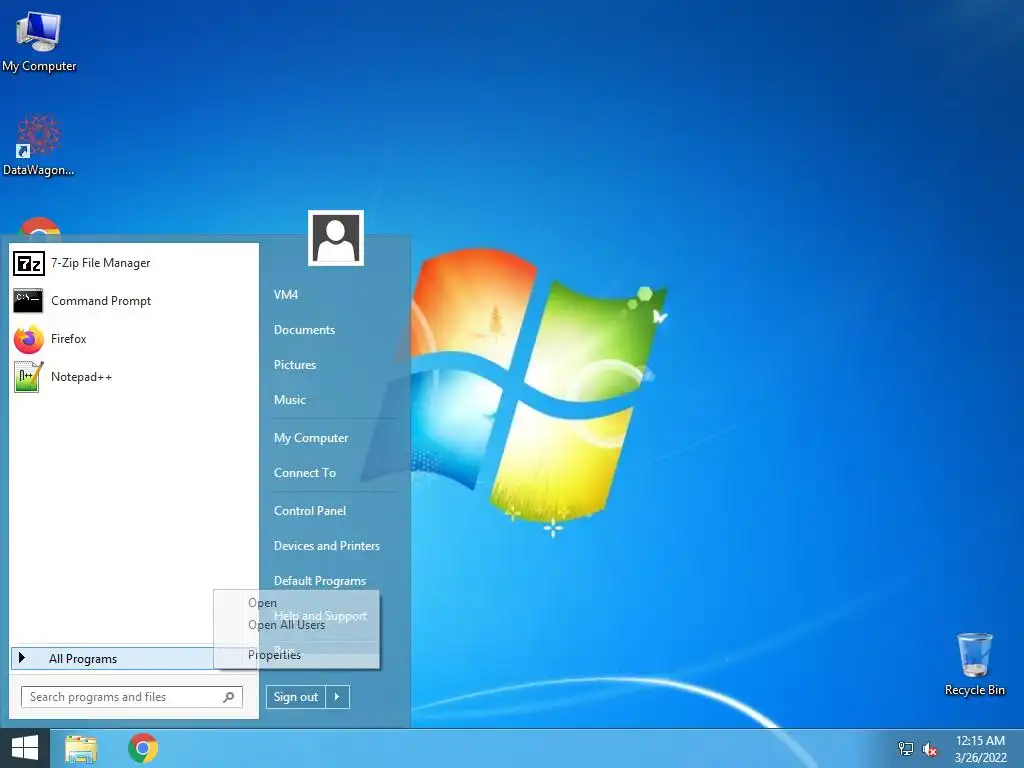The width and height of the screenshot is (1024, 768).
Task: Click the user account picture
Action: (336, 238)
